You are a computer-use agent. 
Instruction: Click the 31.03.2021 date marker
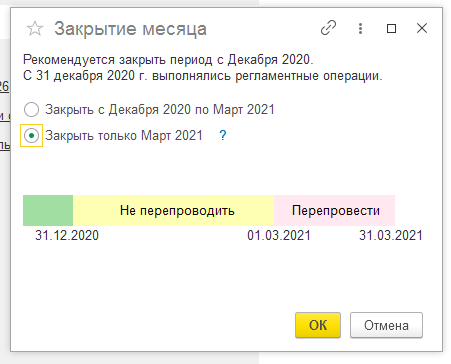[x=391, y=235]
